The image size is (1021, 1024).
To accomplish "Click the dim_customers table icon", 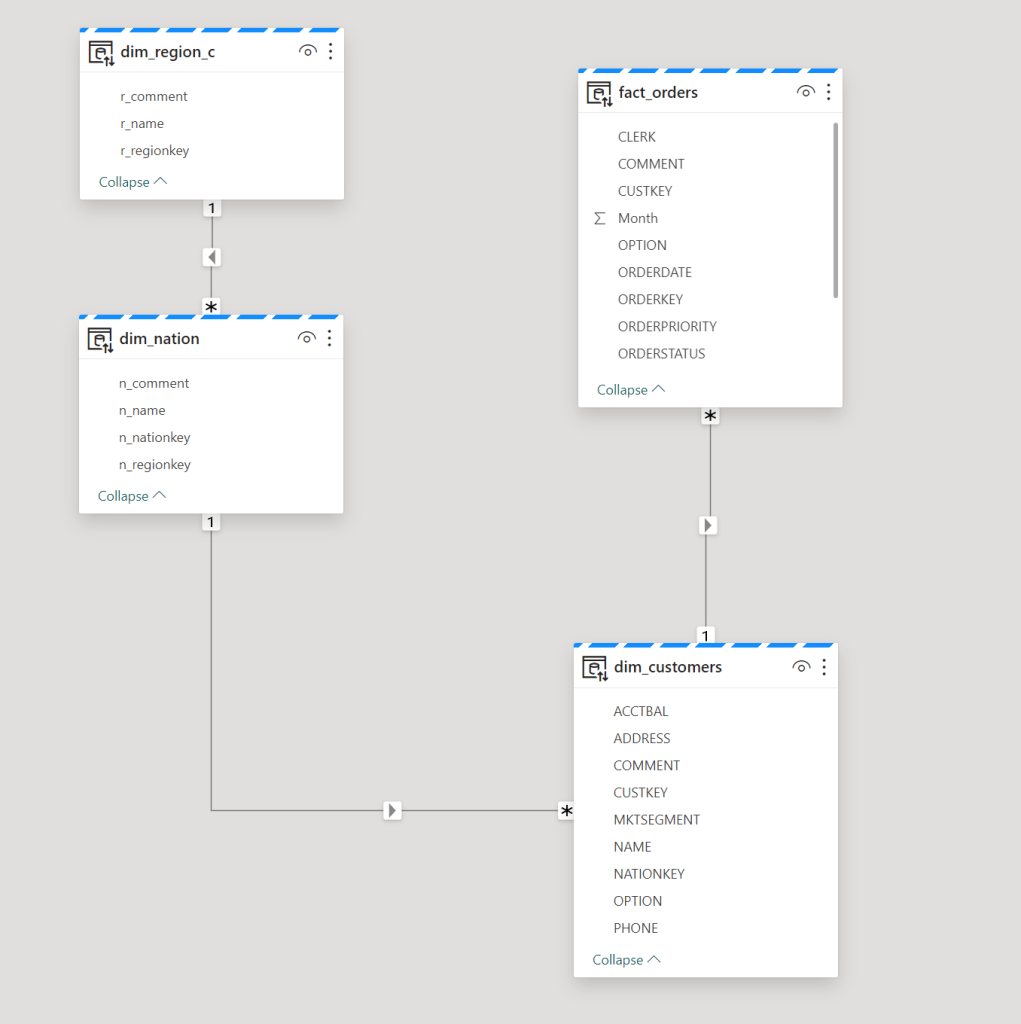I will click(x=595, y=668).
